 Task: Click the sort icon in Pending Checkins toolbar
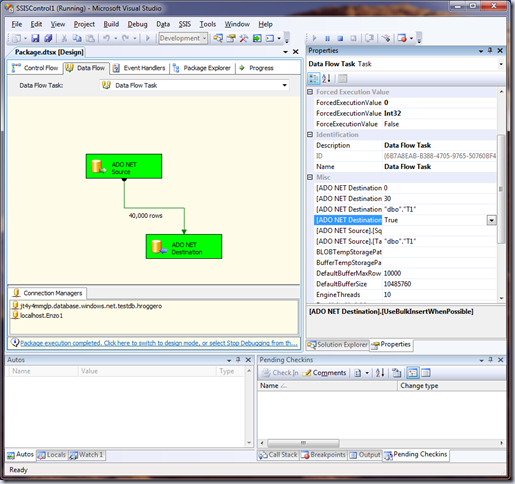click(x=380, y=373)
